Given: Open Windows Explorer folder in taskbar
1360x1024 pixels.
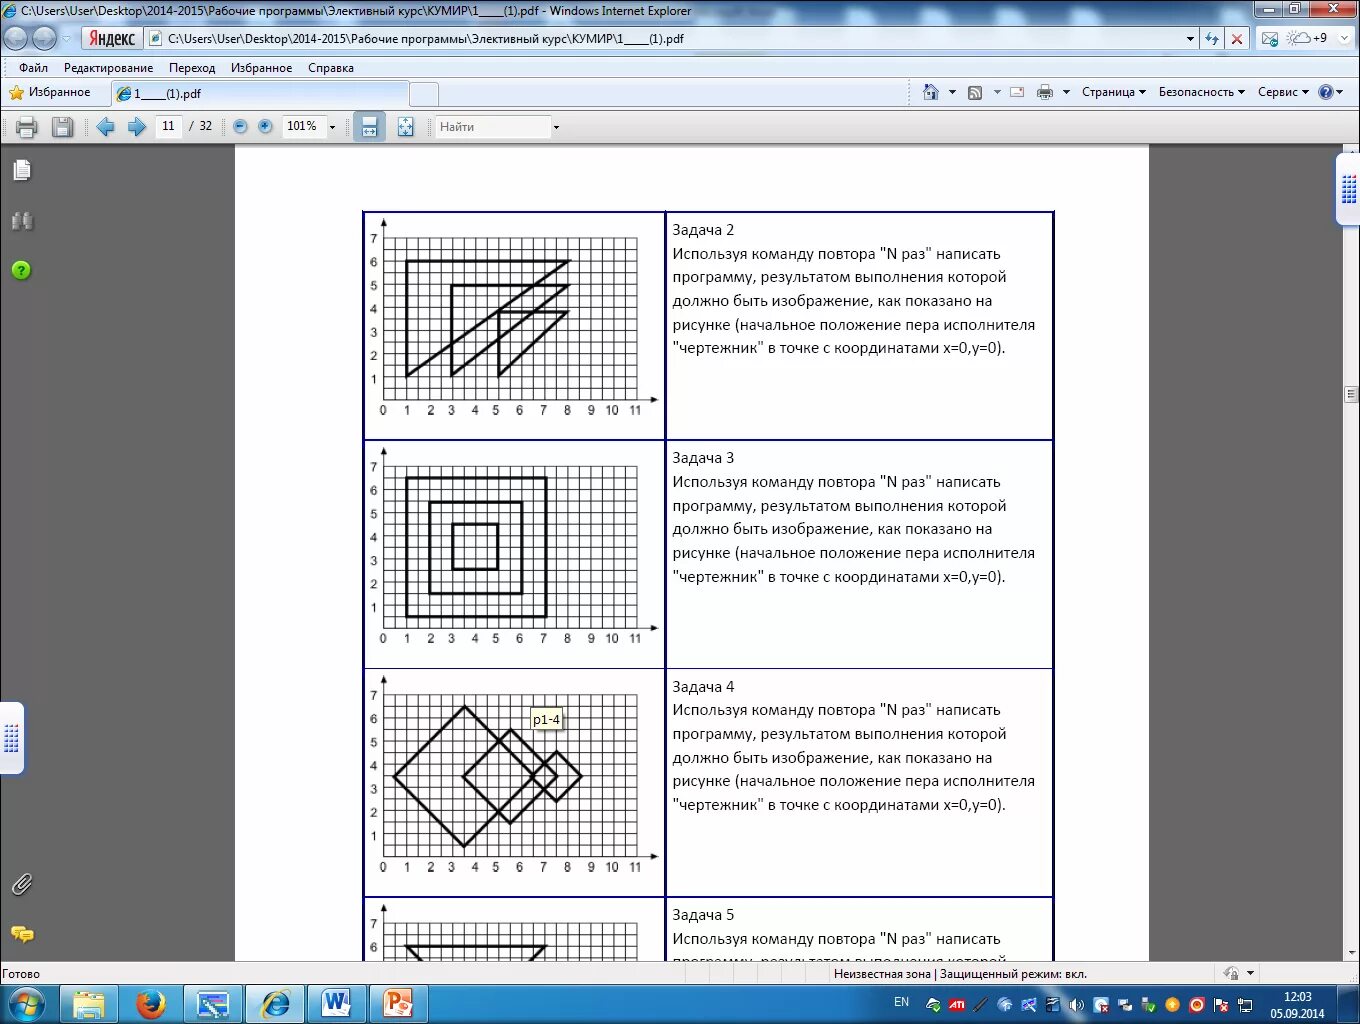Looking at the screenshot, I should click(89, 1003).
